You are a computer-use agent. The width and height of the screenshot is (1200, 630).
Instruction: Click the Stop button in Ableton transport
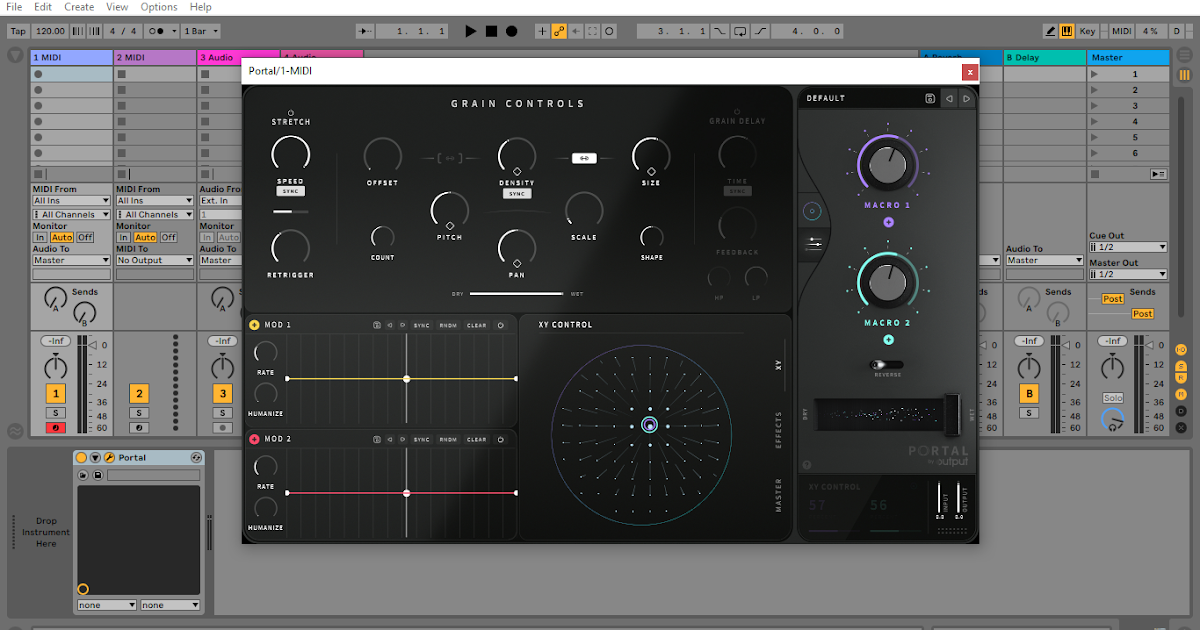(x=491, y=31)
